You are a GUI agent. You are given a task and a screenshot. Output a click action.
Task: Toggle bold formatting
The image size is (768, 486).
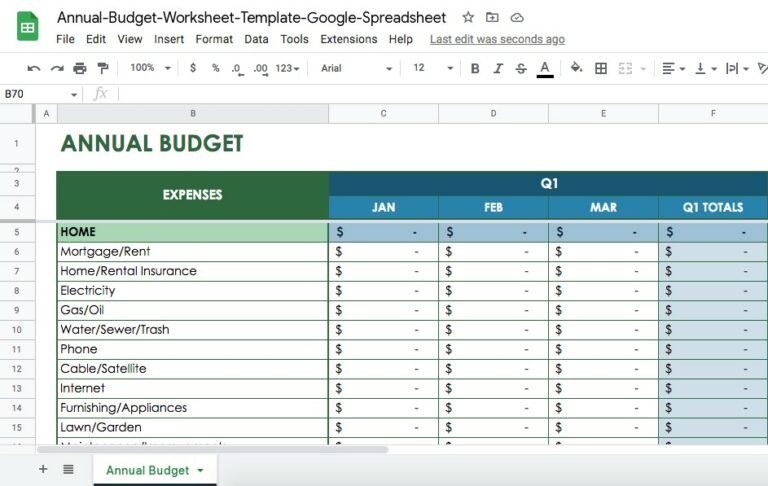[475, 68]
